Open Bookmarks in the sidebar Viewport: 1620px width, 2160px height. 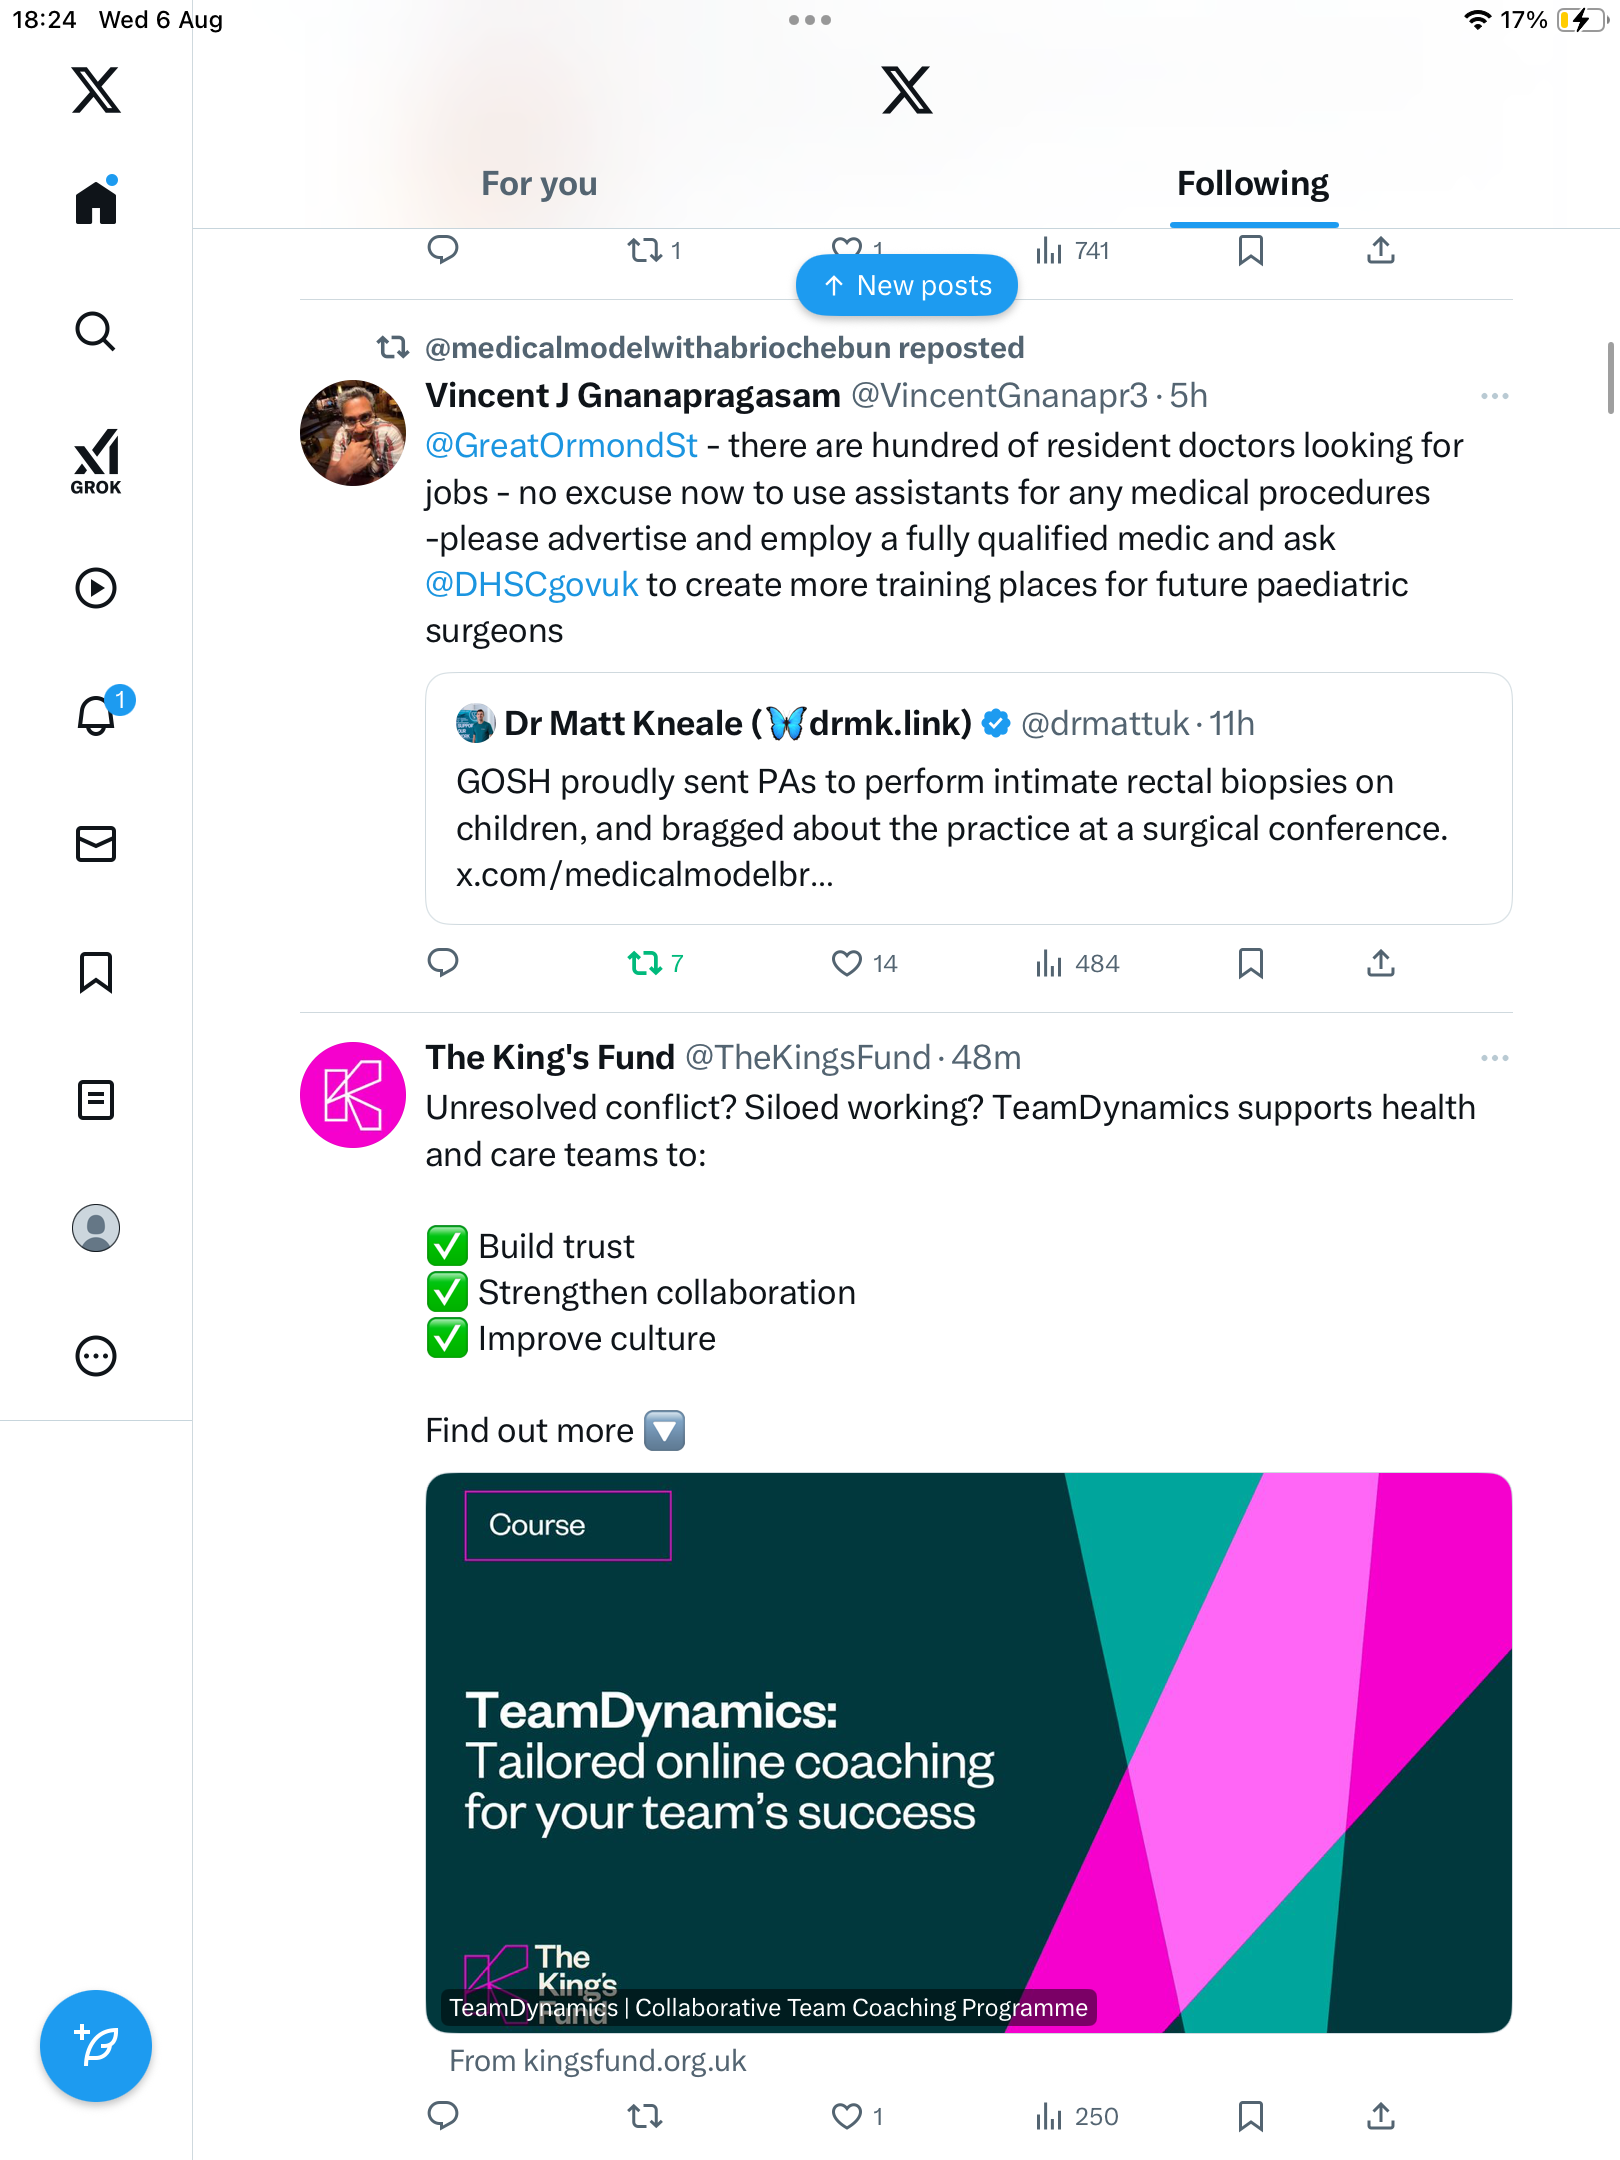(x=96, y=972)
